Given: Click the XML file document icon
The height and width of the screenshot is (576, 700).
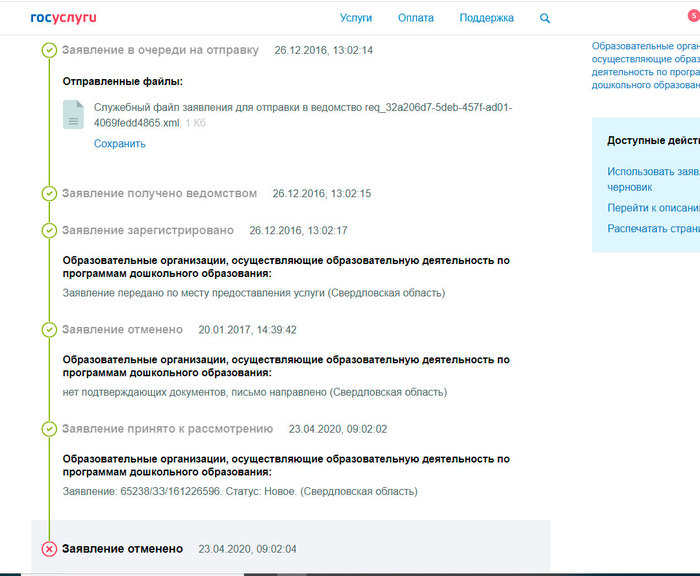Looking at the screenshot, I should pyautogui.click(x=73, y=115).
